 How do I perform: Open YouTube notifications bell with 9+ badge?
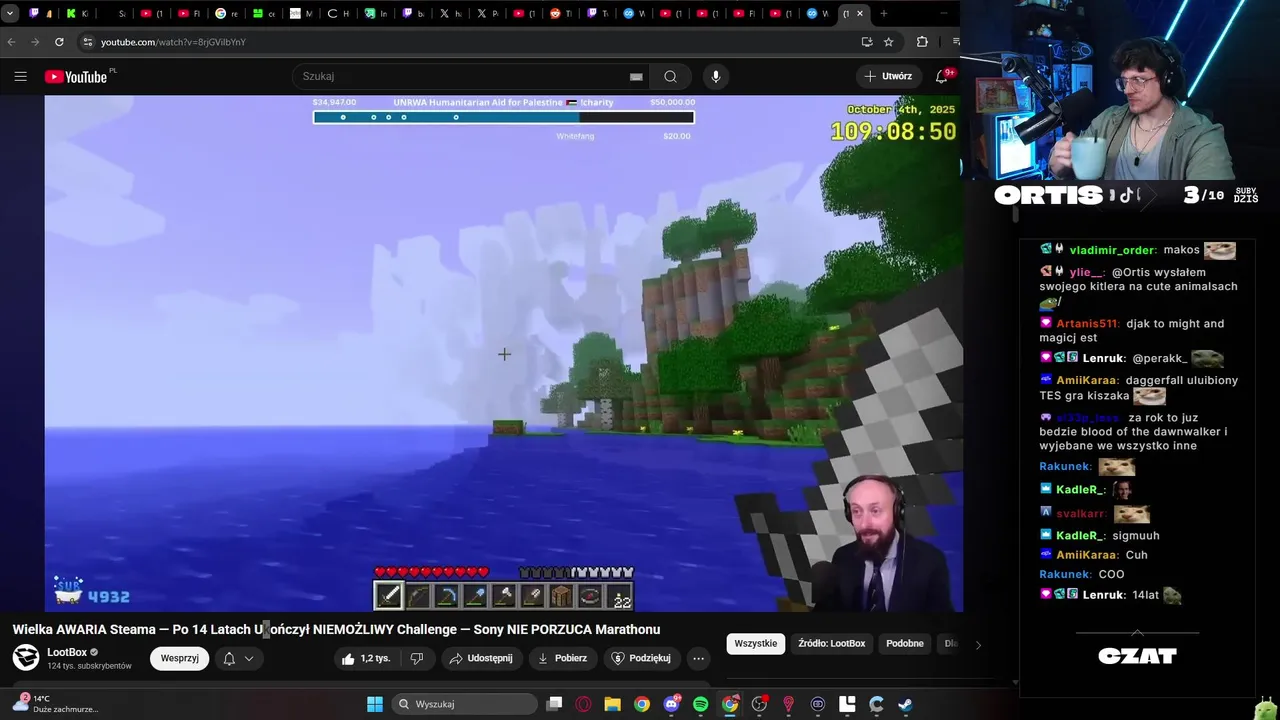942,76
